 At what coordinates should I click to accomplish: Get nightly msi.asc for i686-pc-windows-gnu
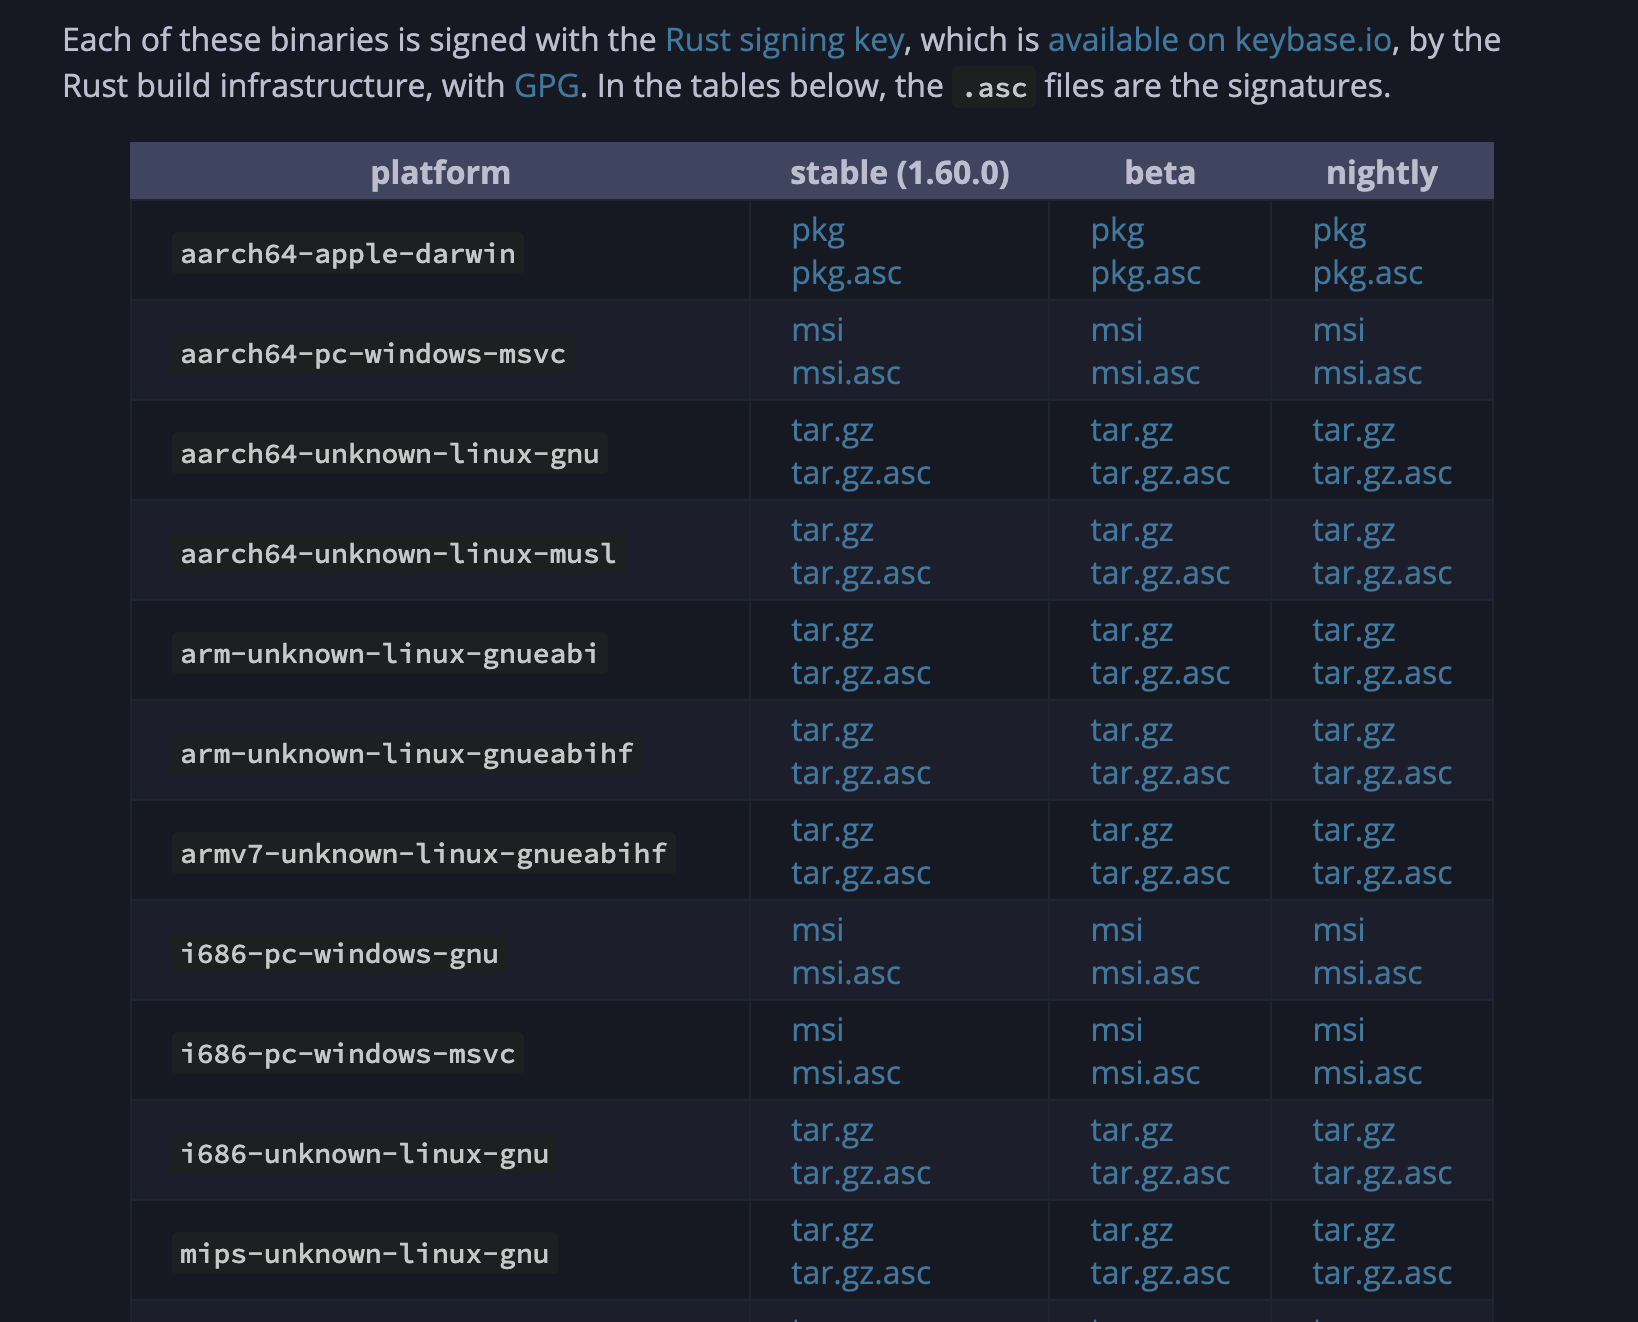1367,974
